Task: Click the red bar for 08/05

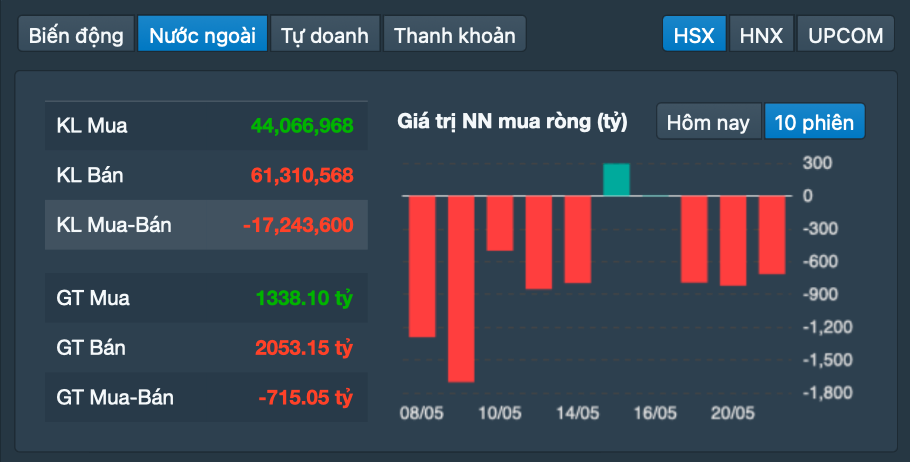Action: [x=422, y=266]
